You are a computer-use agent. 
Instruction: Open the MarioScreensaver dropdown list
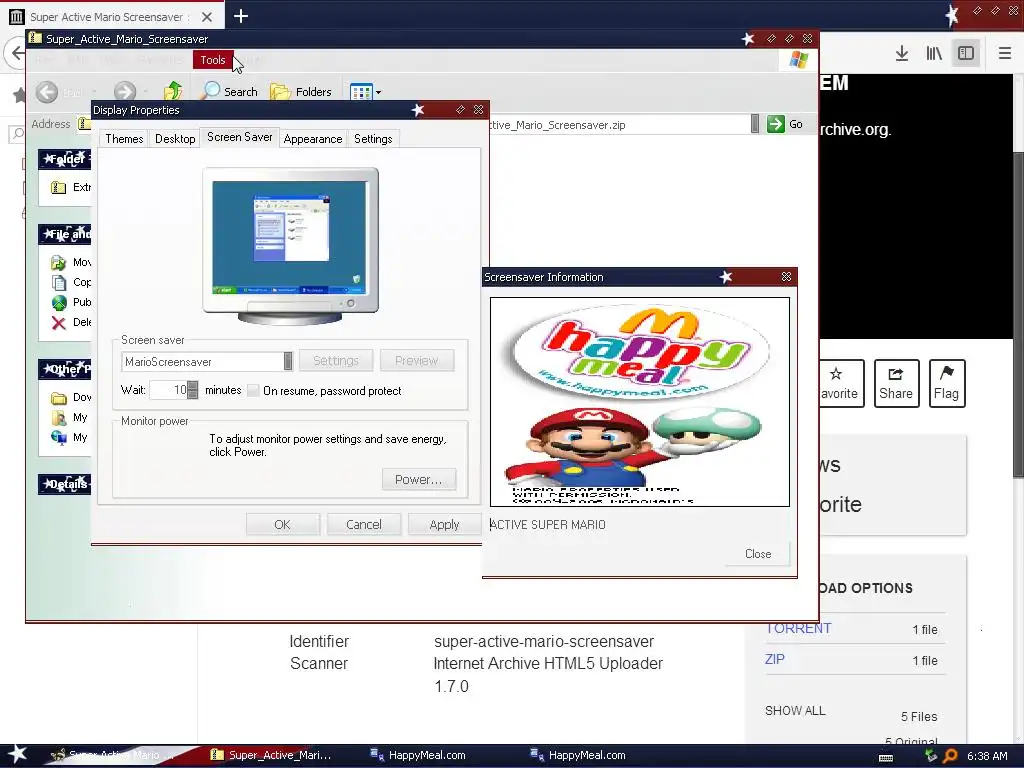click(288, 361)
